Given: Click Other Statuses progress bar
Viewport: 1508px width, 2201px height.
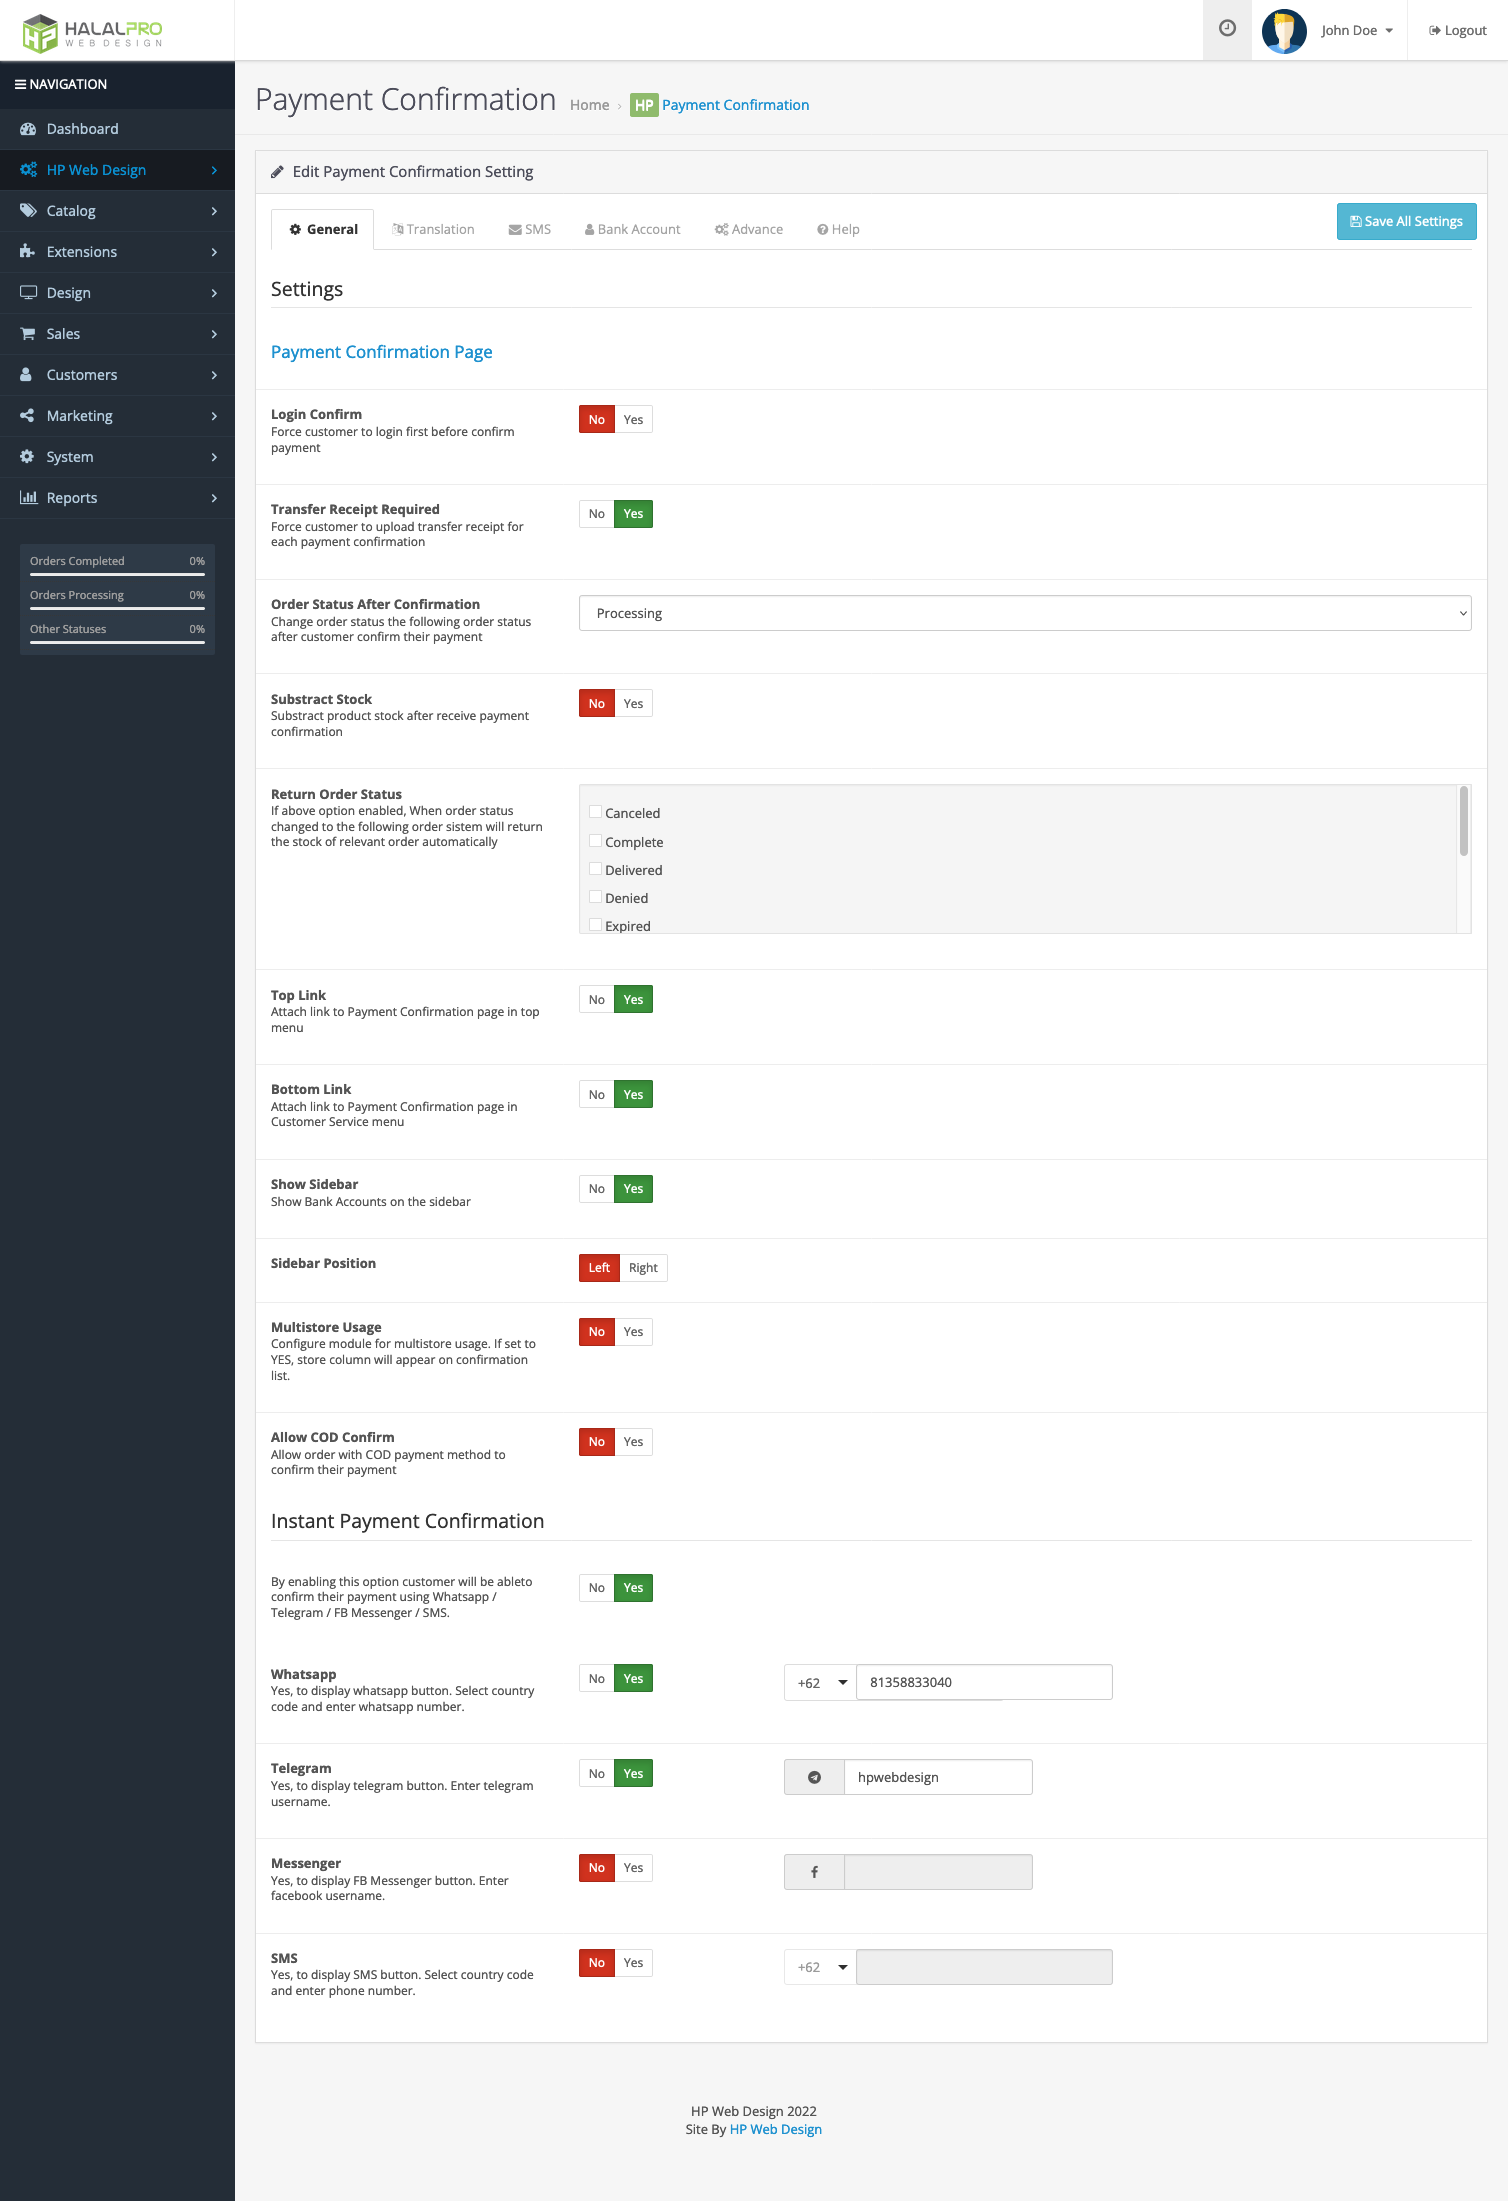Looking at the screenshot, I should pos(117,642).
